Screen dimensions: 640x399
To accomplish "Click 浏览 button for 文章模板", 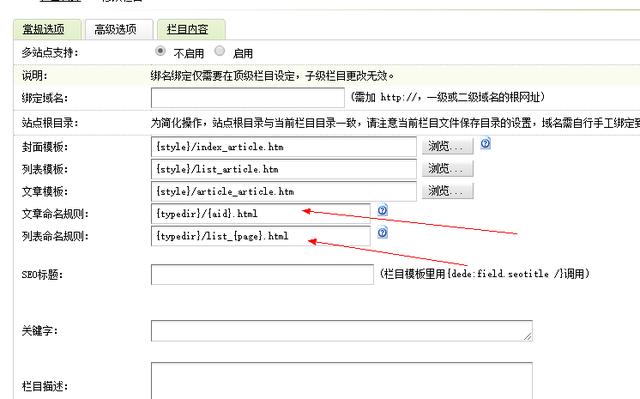I will click(448, 191).
